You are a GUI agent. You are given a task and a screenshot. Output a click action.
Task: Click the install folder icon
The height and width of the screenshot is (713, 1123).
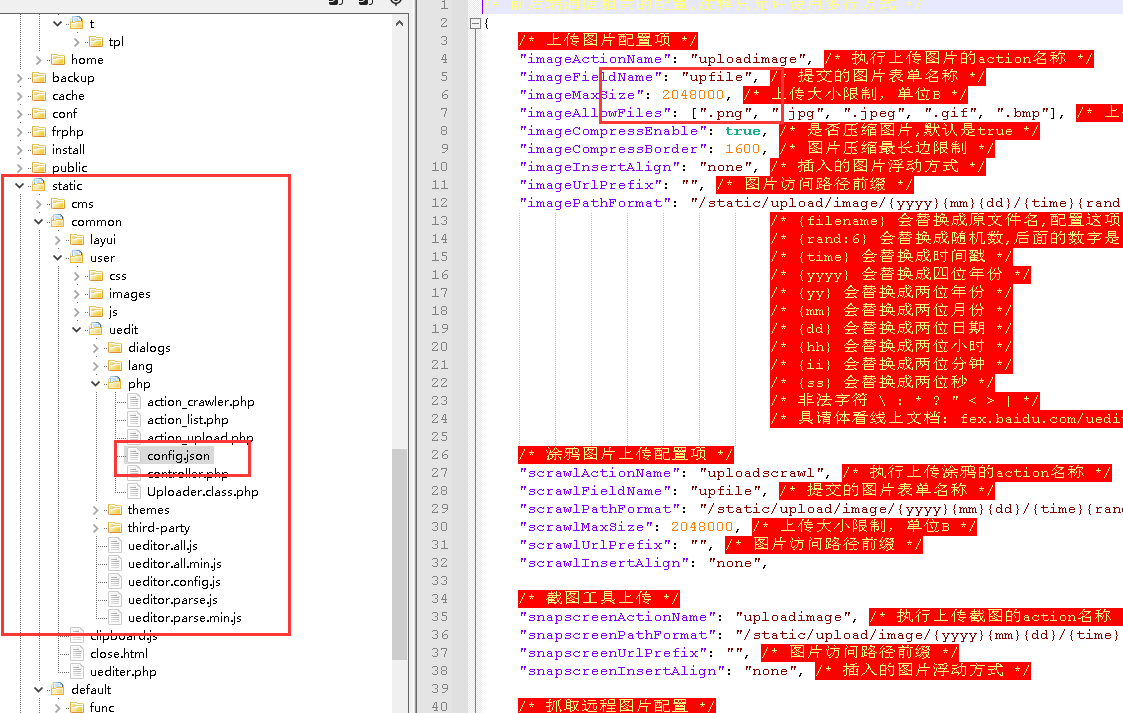(x=39, y=150)
